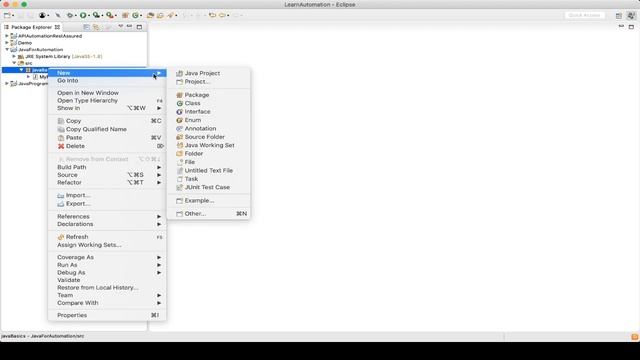Click the Coverage toolbar icon
Viewport: 640px width, 360px height.
click(x=96, y=15)
